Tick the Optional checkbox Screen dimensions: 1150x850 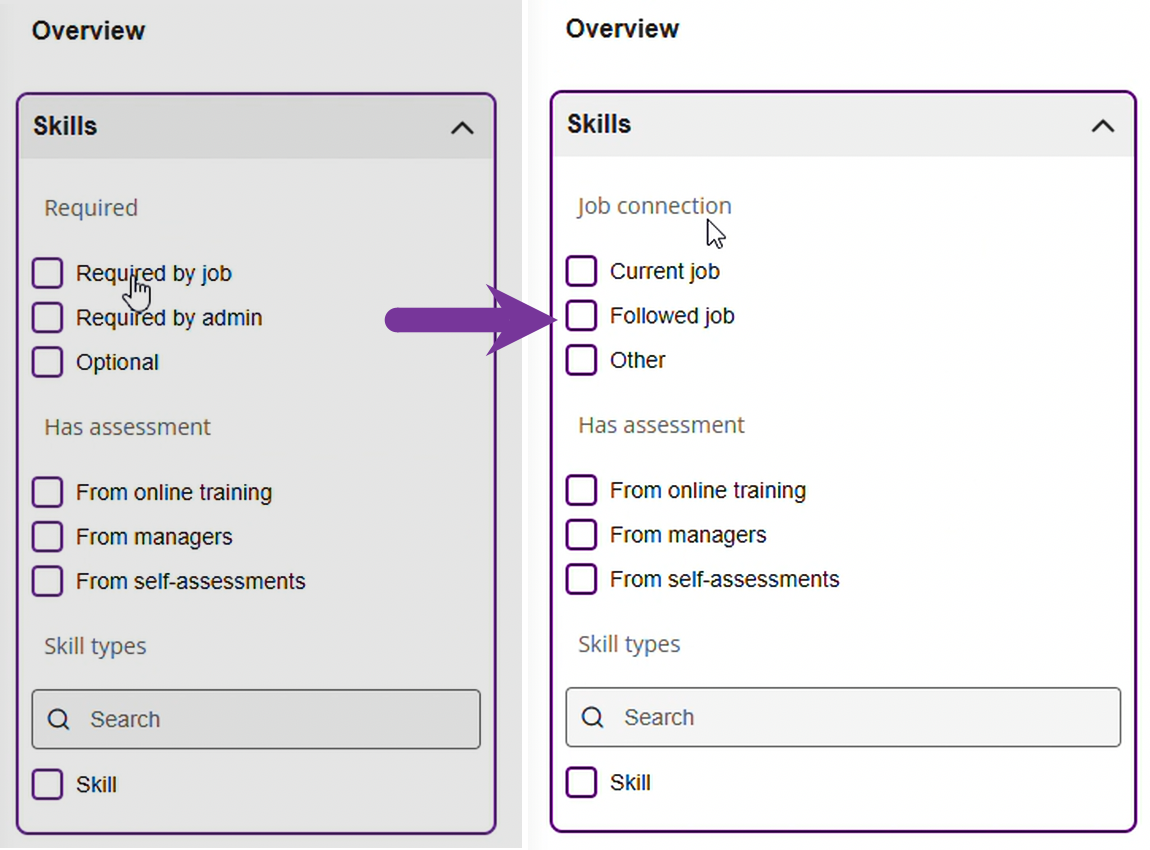point(47,362)
